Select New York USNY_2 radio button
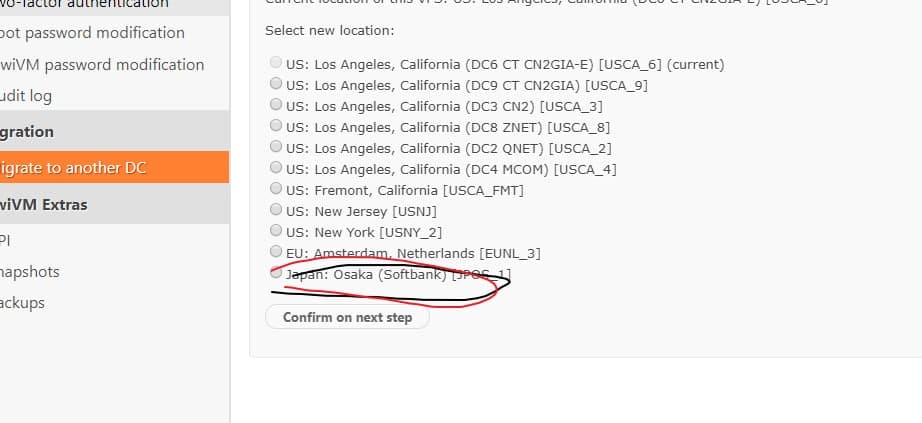This screenshot has width=922, height=423. (x=276, y=231)
